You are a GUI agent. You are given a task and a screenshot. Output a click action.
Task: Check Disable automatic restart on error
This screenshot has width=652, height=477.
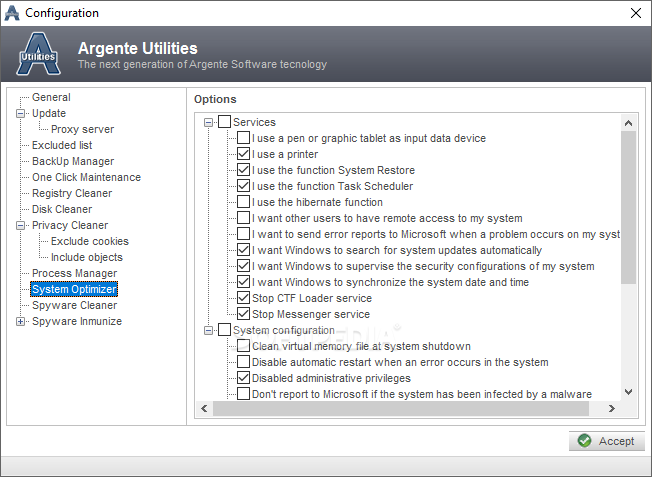pos(244,362)
